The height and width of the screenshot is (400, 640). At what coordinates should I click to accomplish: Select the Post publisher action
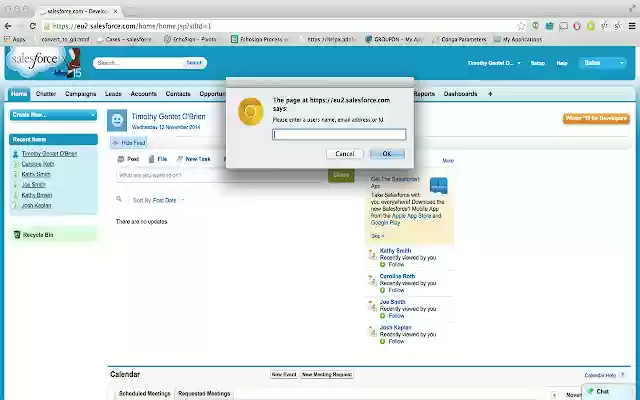pyautogui.click(x=128, y=159)
